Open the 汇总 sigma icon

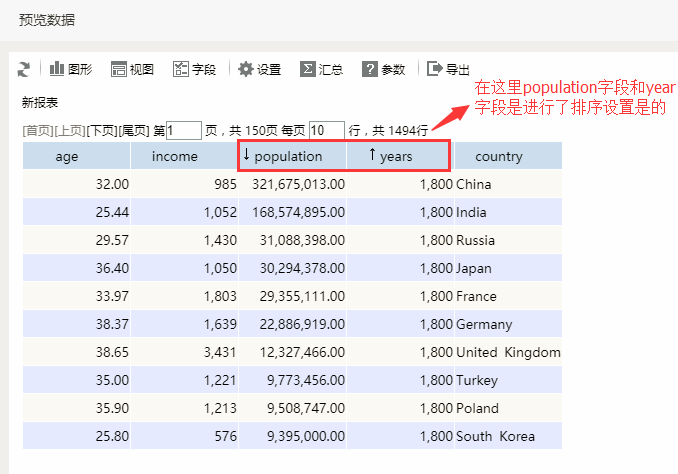tap(307, 69)
